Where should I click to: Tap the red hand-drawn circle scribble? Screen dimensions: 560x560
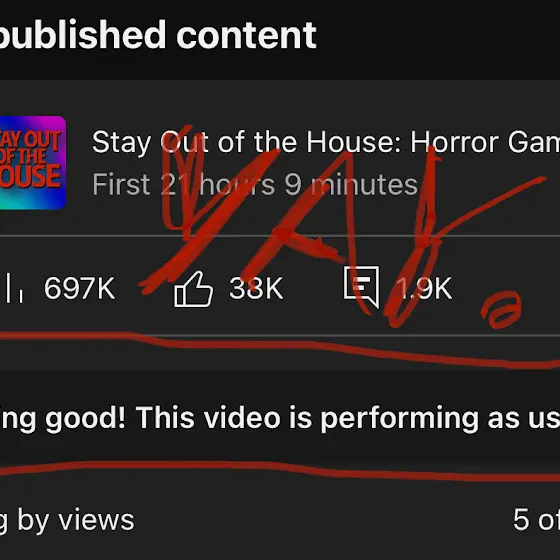[501, 309]
